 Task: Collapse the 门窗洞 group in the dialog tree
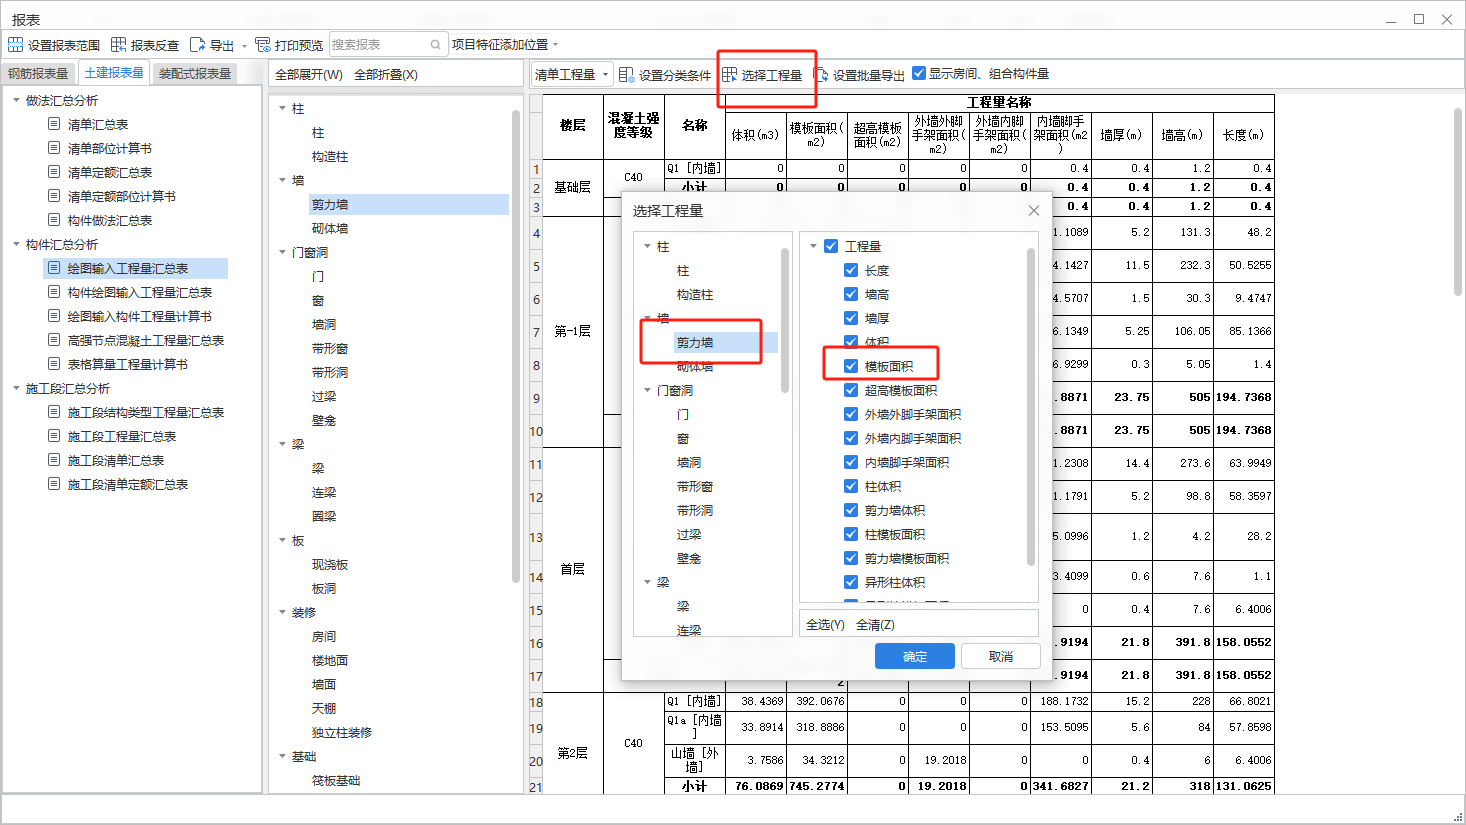point(647,390)
